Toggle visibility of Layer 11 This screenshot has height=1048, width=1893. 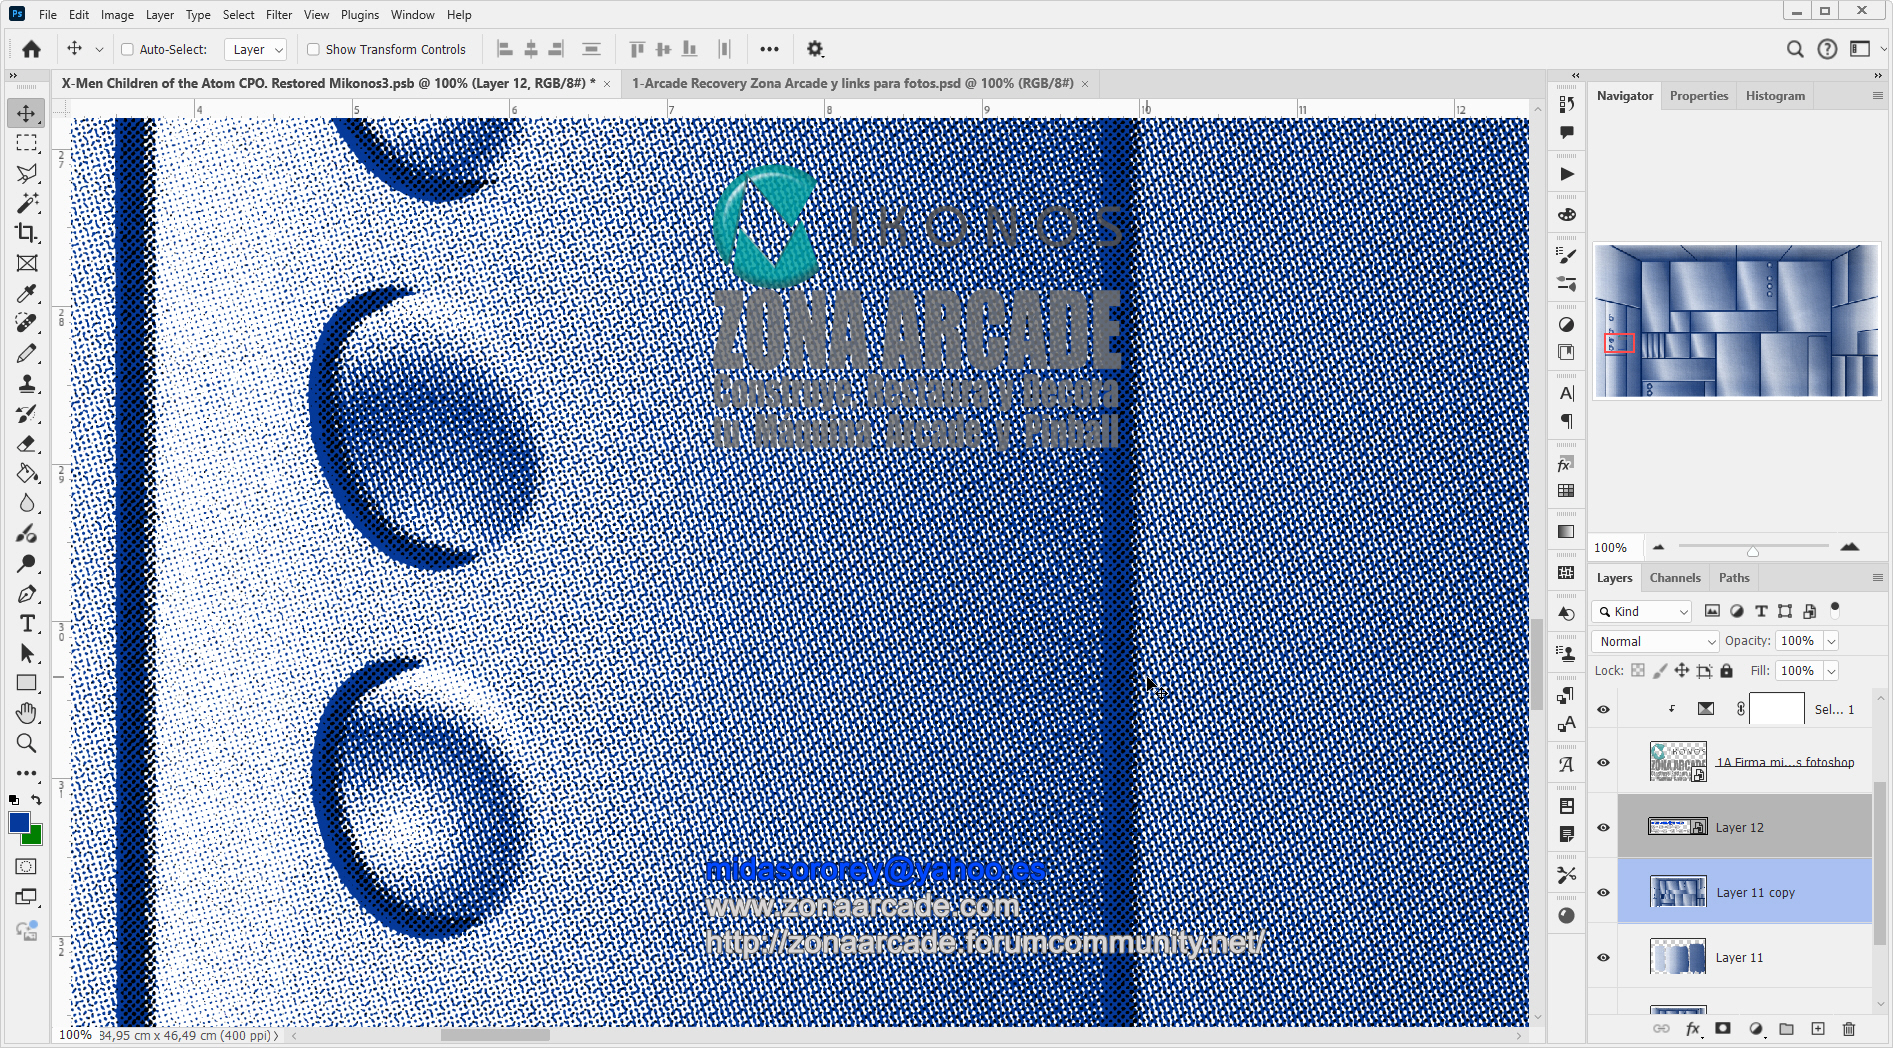pos(1603,957)
